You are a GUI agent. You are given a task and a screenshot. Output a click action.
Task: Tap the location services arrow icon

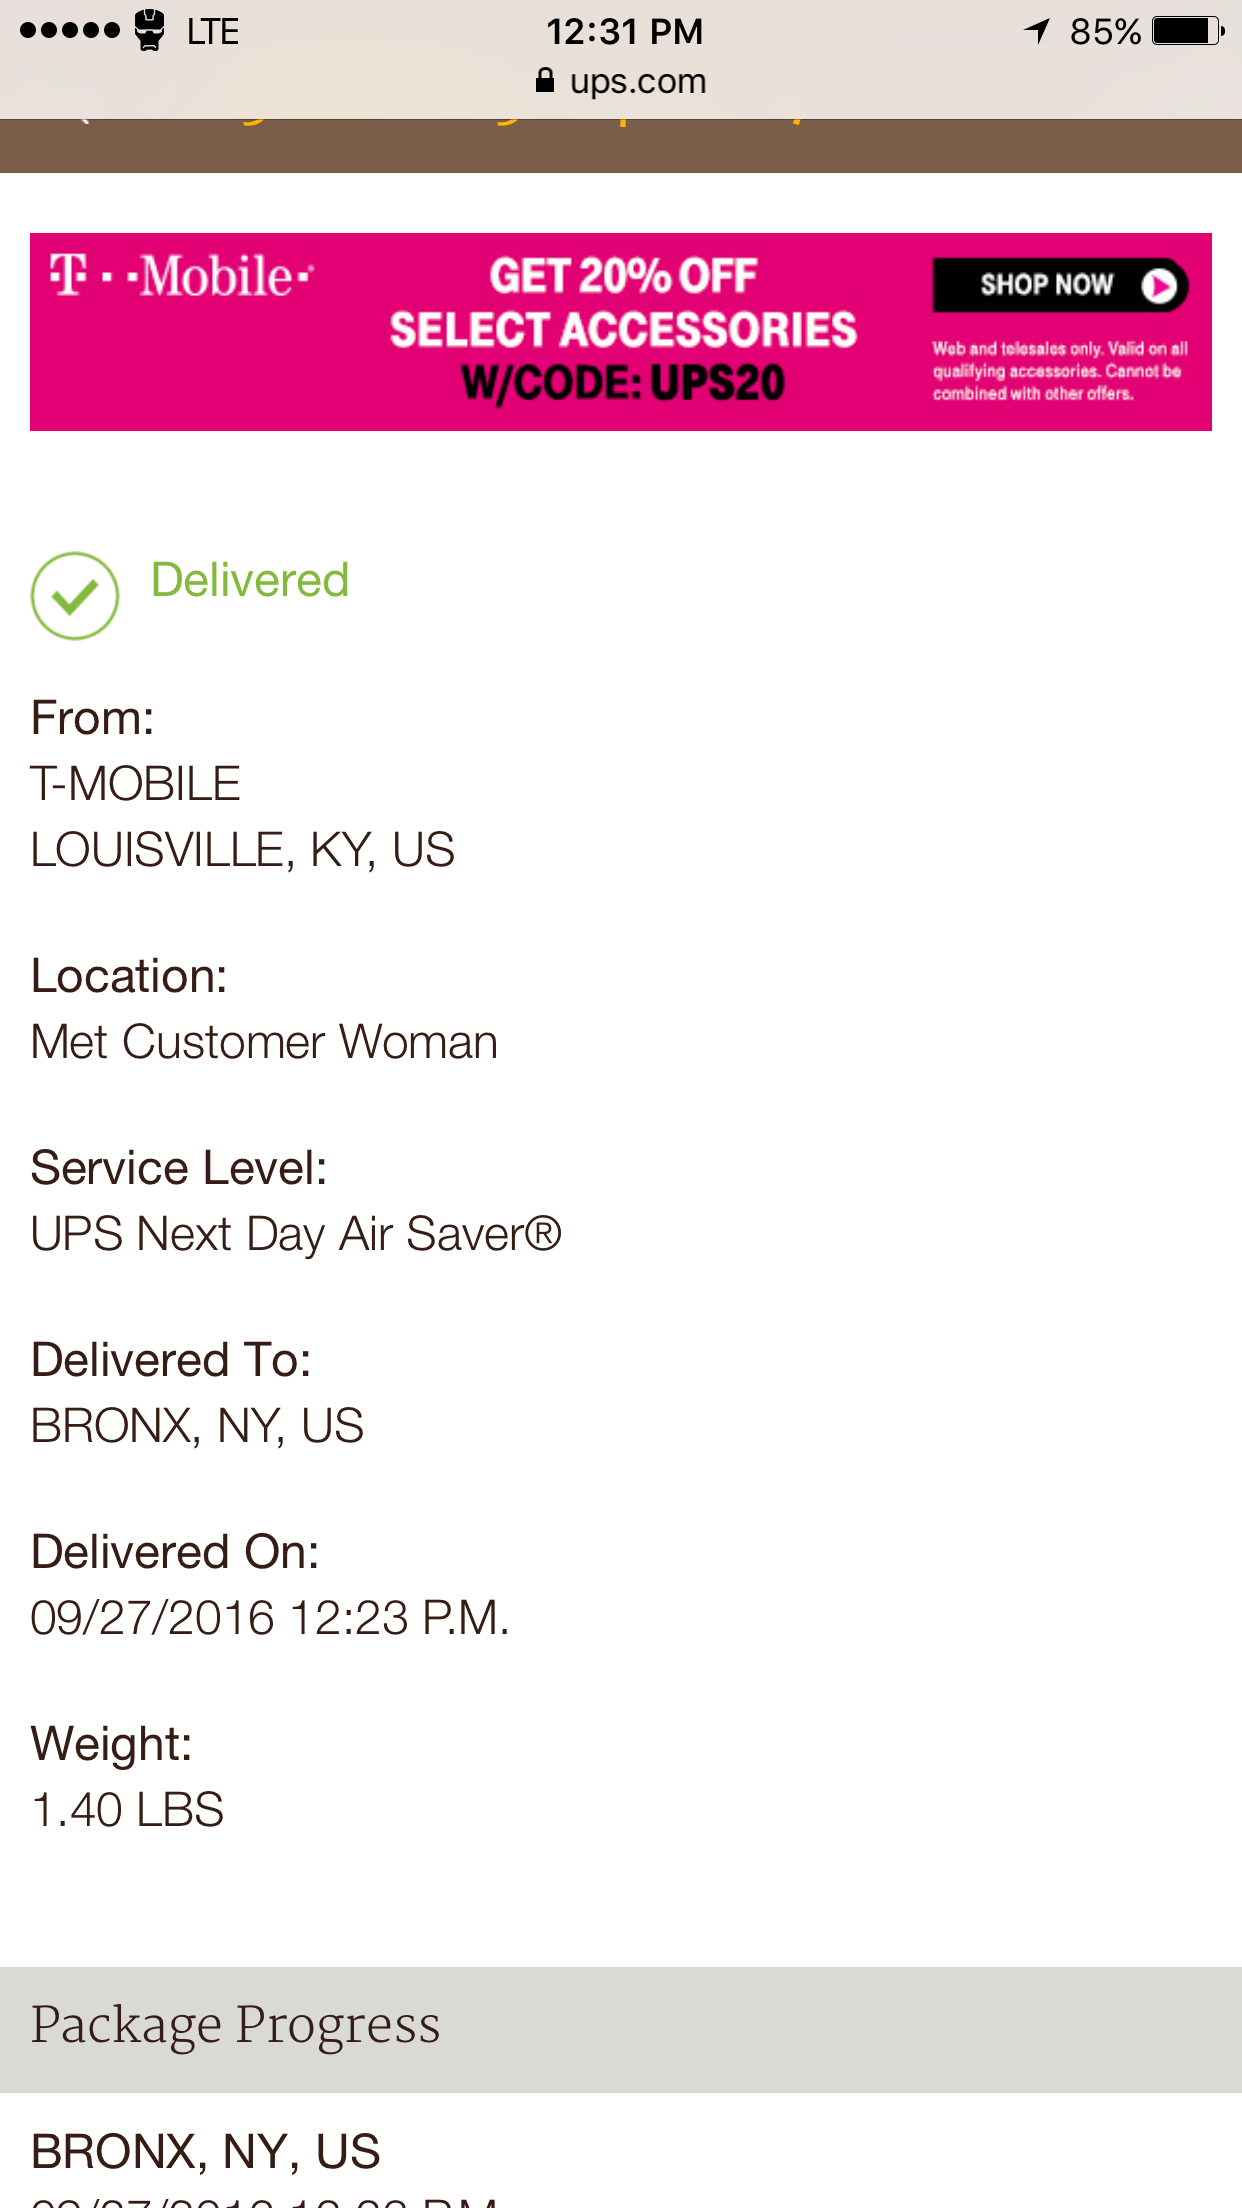click(1037, 31)
